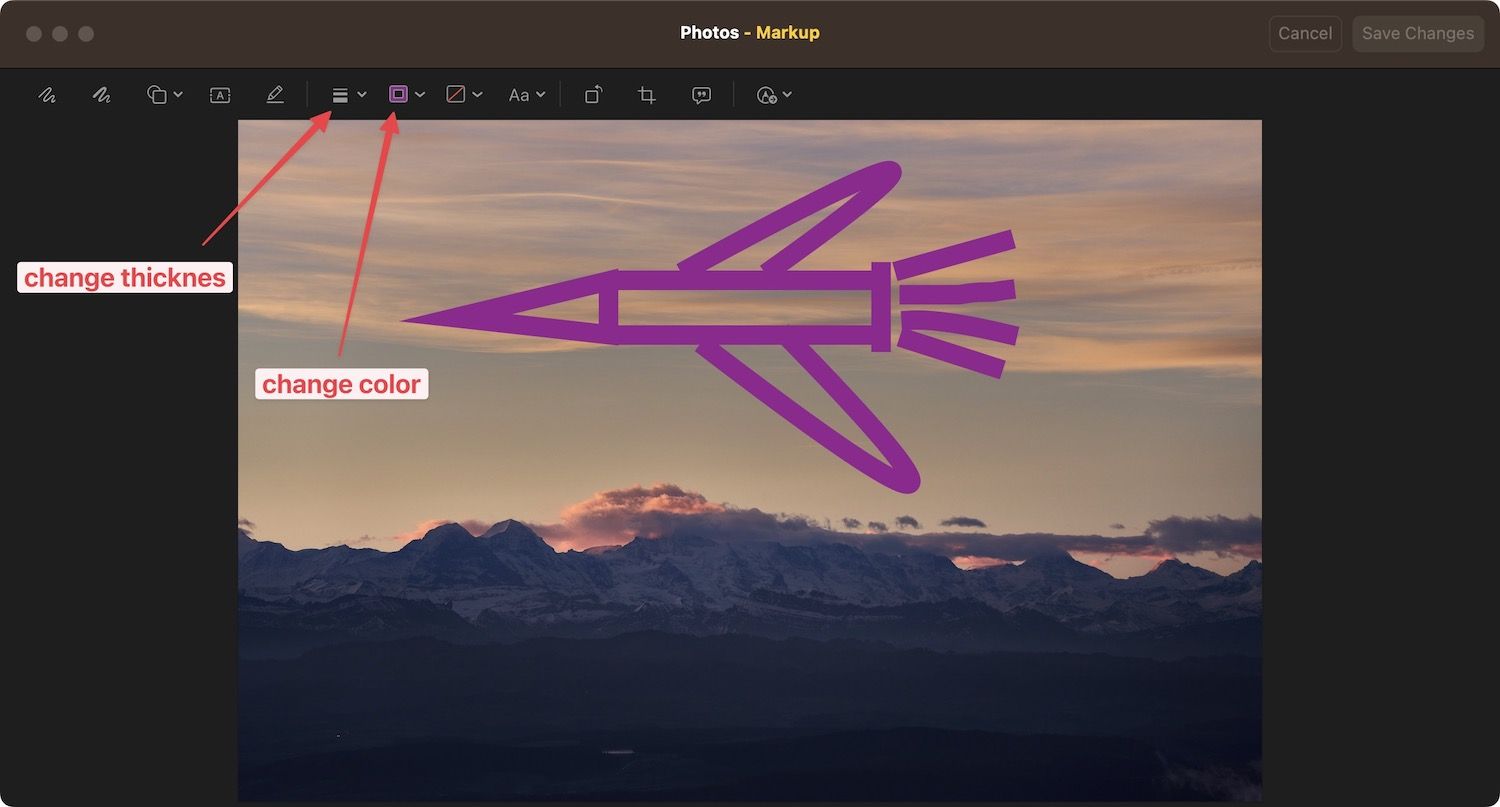Image resolution: width=1500 pixels, height=807 pixels.
Task: Select the Sketch tool
Action: [x=47, y=94]
